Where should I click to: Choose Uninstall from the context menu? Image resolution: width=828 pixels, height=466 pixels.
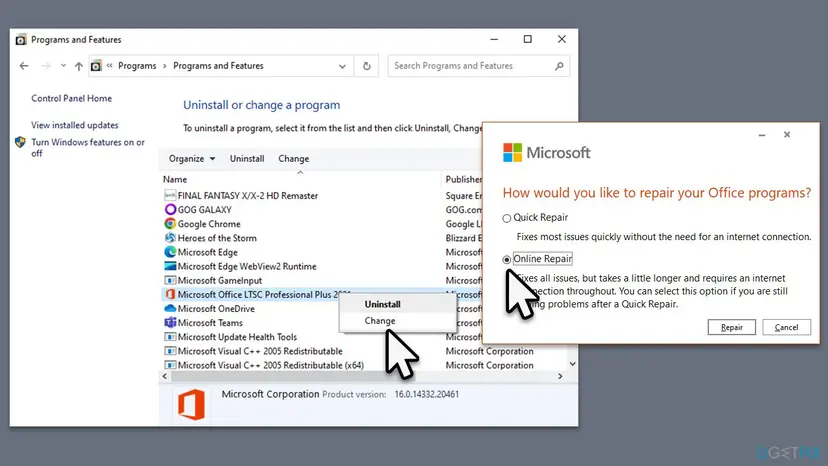382,304
